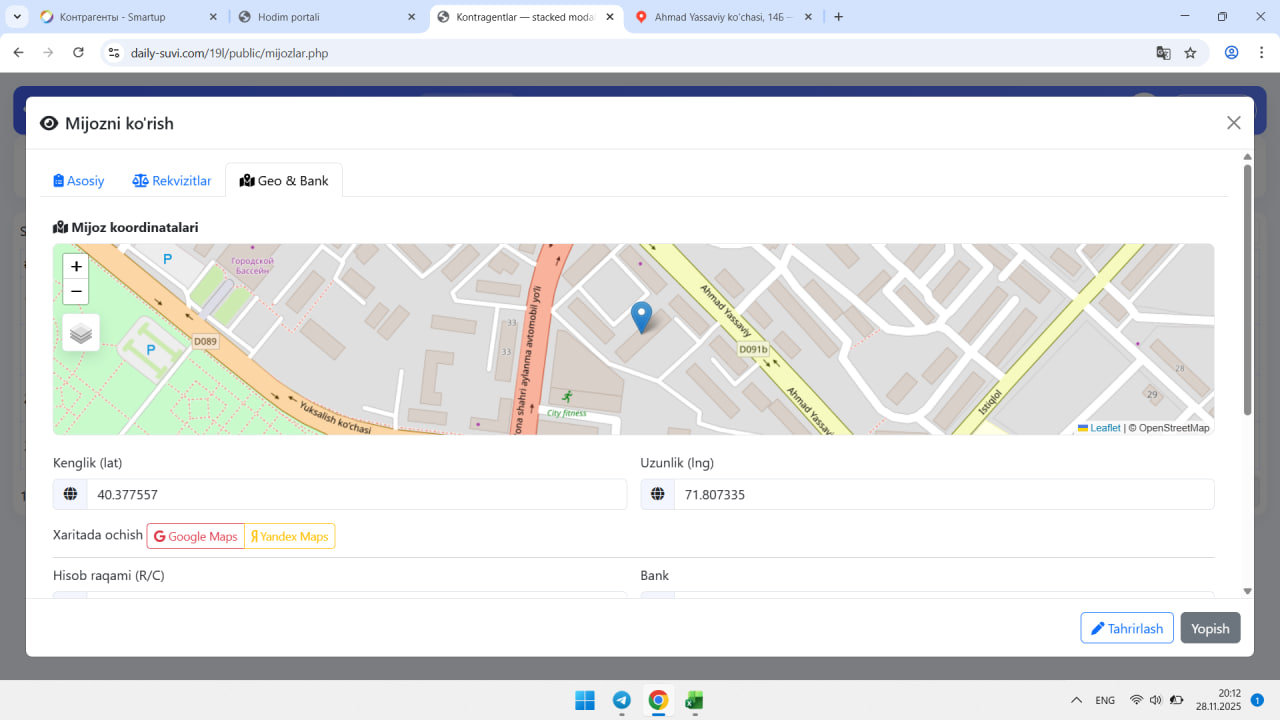
Task: Expand the browser tab search dropdown
Action: point(18,17)
